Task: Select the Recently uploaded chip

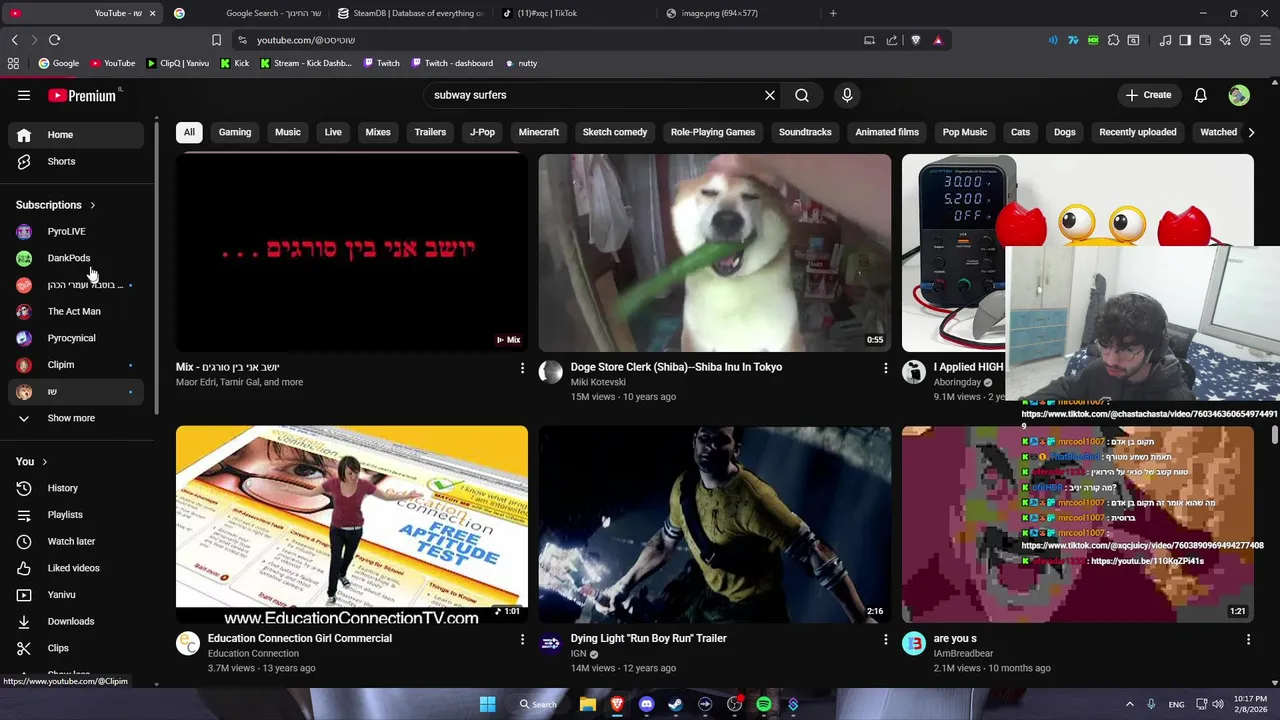Action: pos(1138,132)
